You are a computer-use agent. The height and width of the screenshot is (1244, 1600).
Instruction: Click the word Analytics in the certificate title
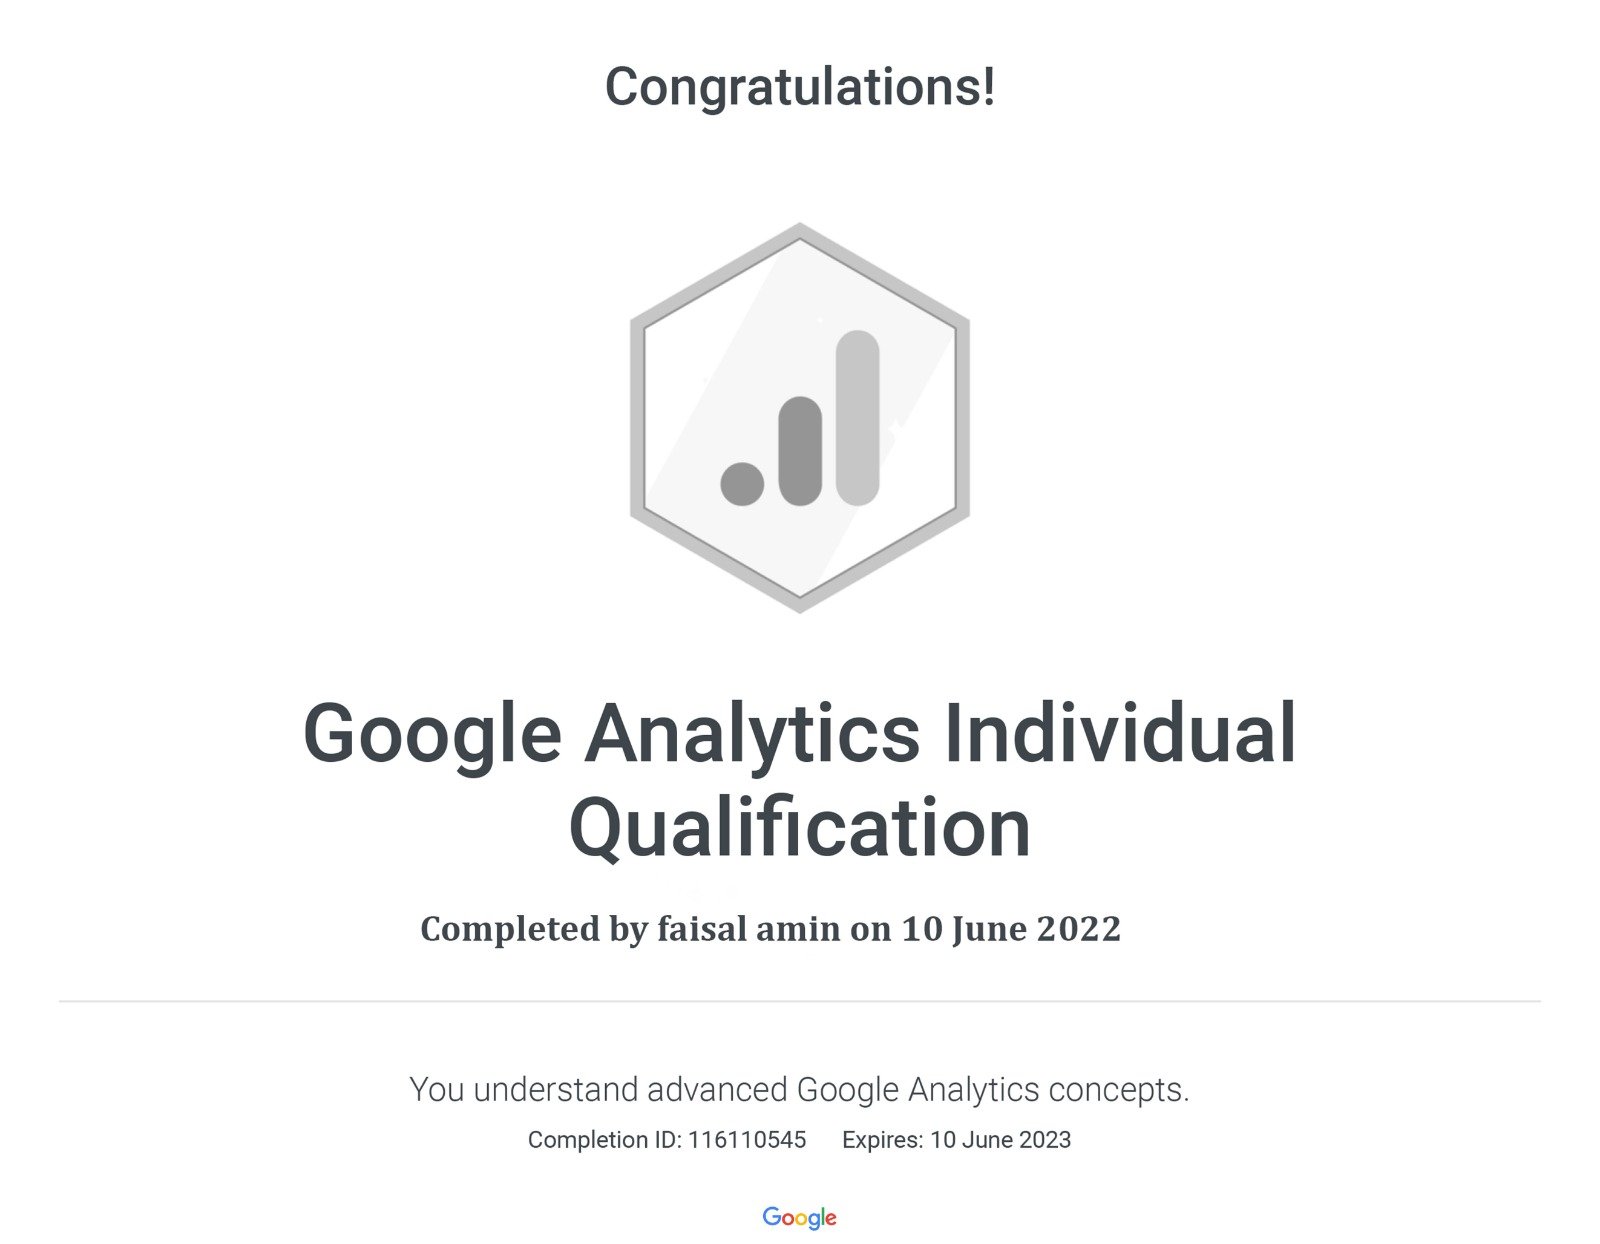[752, 733]
